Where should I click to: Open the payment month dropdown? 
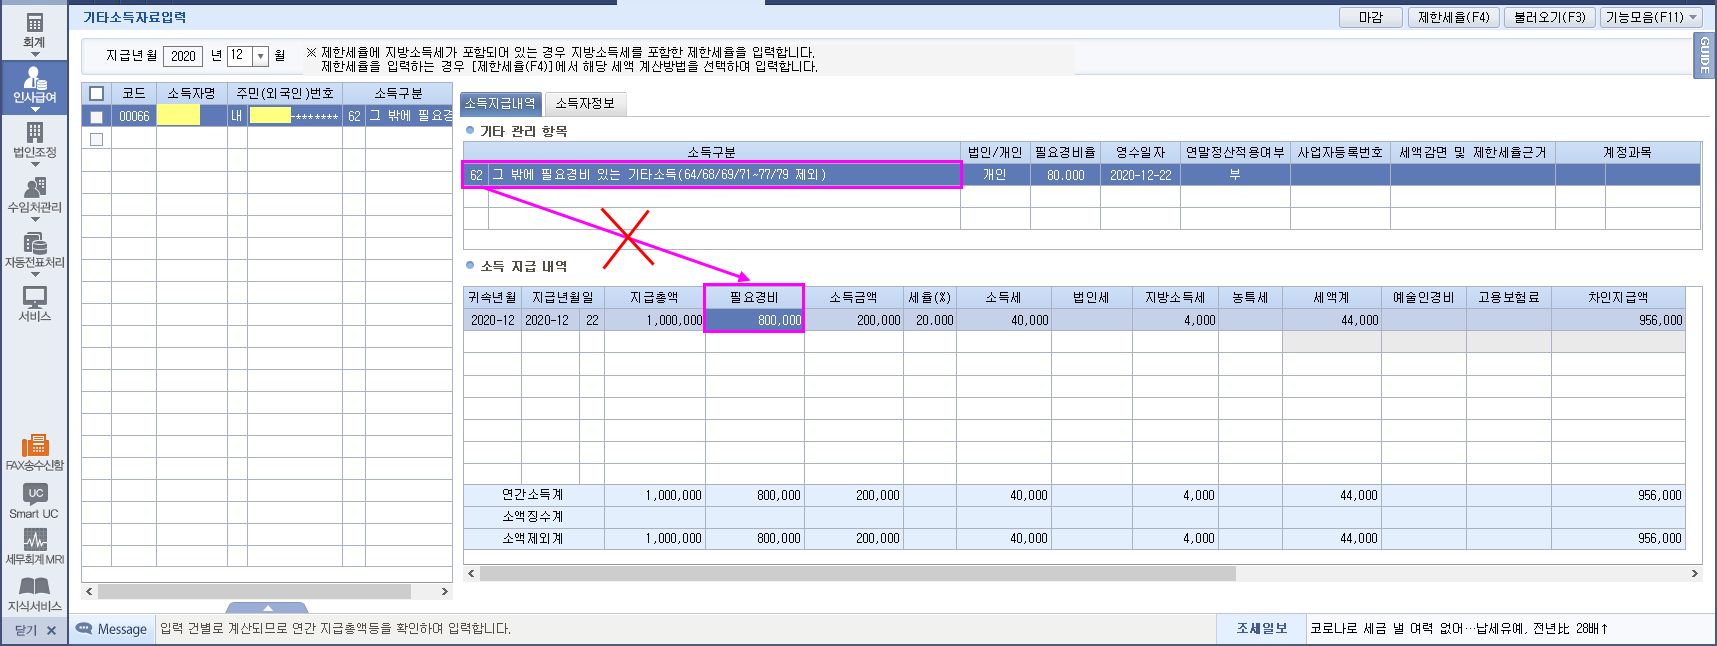tap(260, 56)
